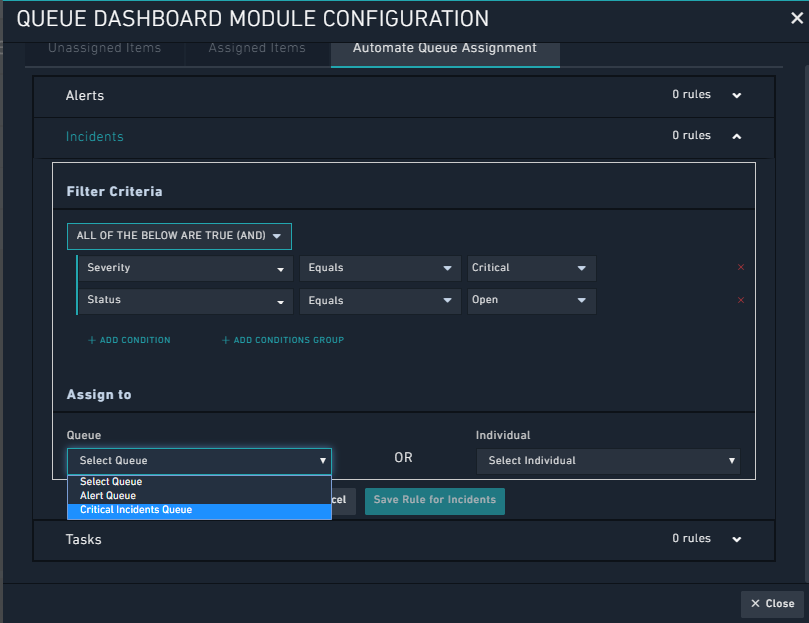The width and height of the screenshot is (809, 623).
Task: Collapse the Incidents section chevron
Action: point(736,136)
